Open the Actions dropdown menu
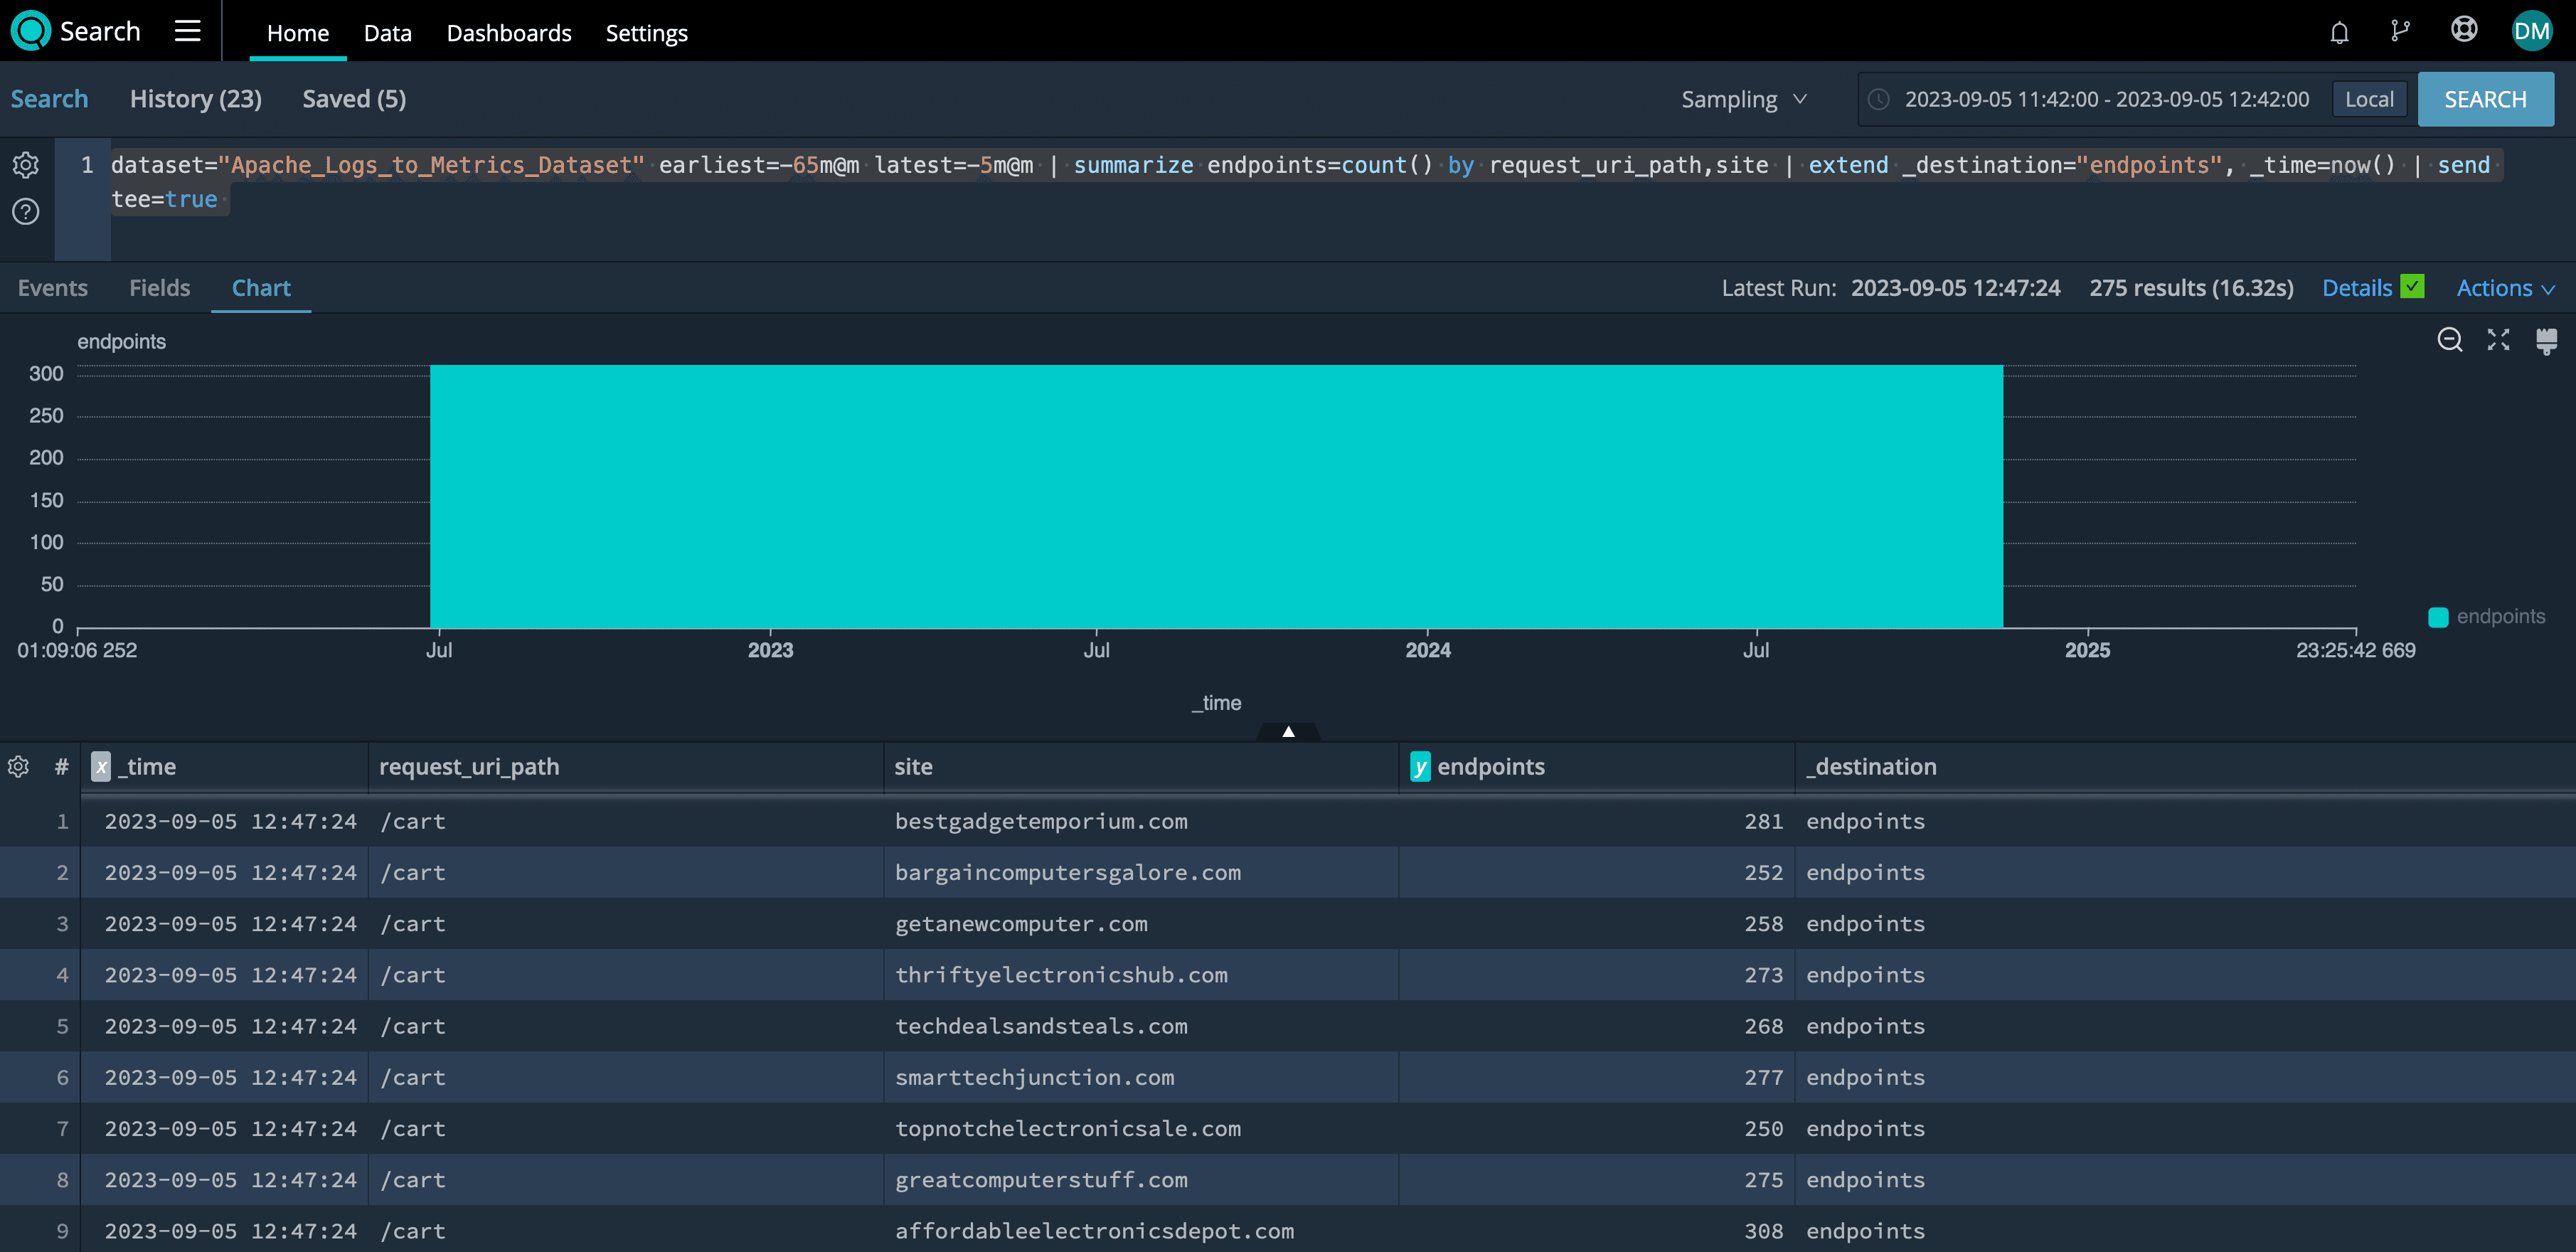 (2505, 288)
